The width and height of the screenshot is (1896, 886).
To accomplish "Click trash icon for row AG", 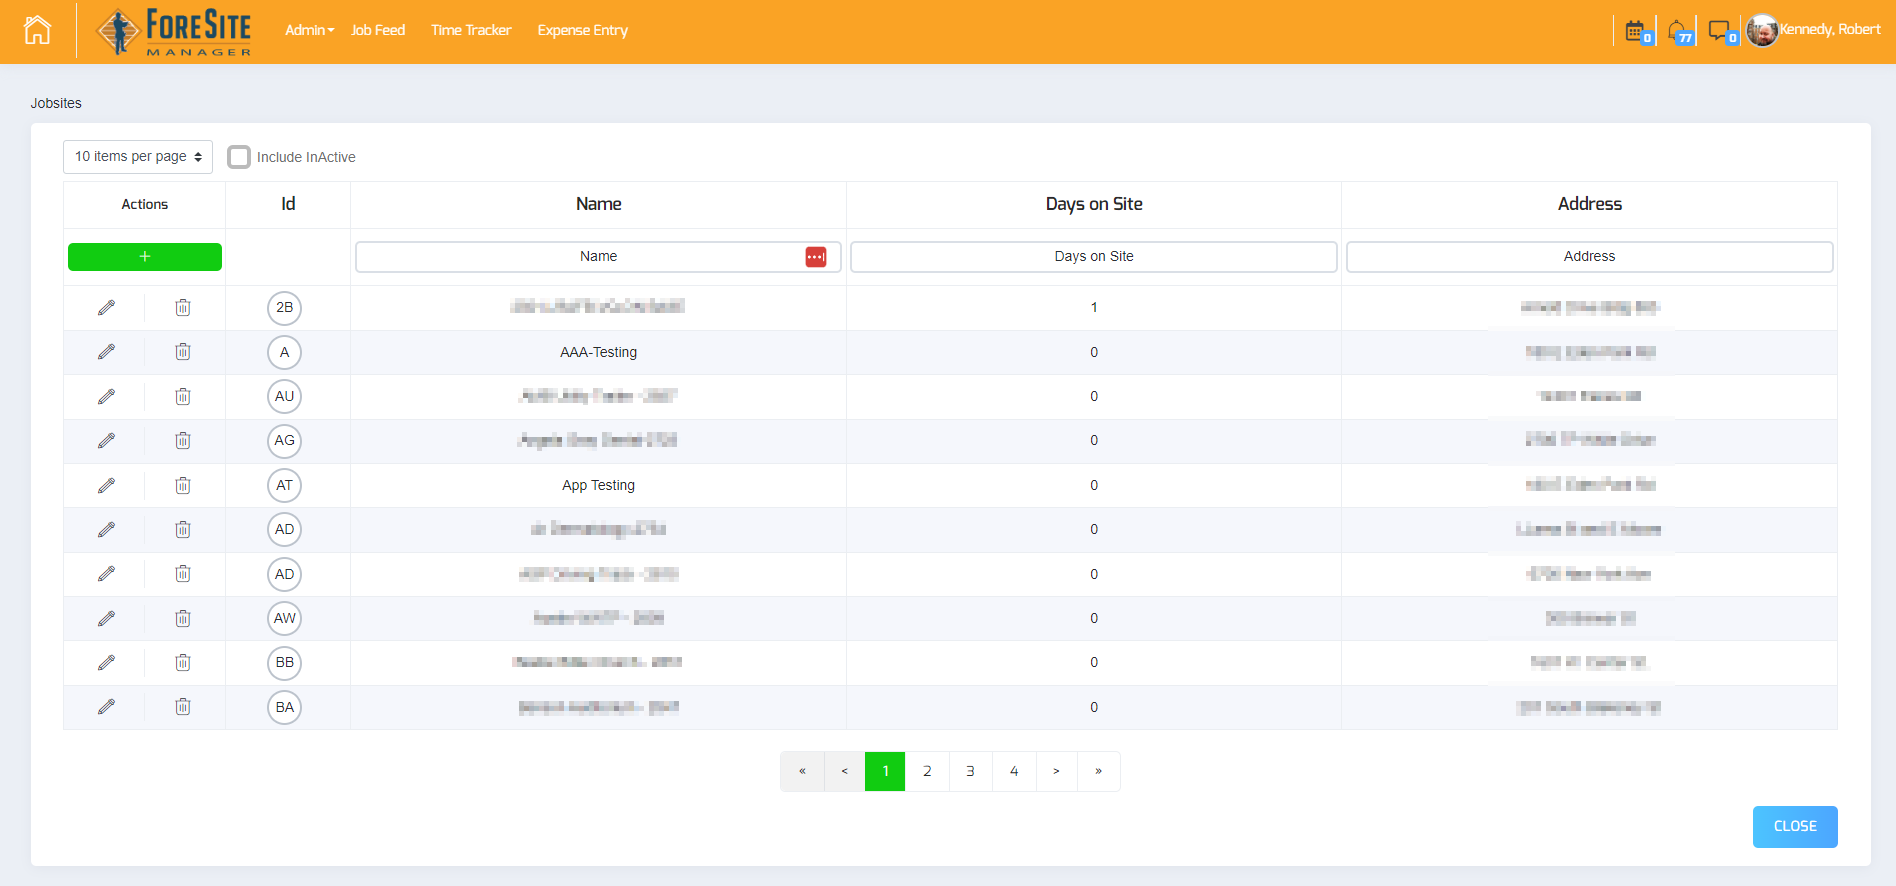I will (x=183, y=441).
